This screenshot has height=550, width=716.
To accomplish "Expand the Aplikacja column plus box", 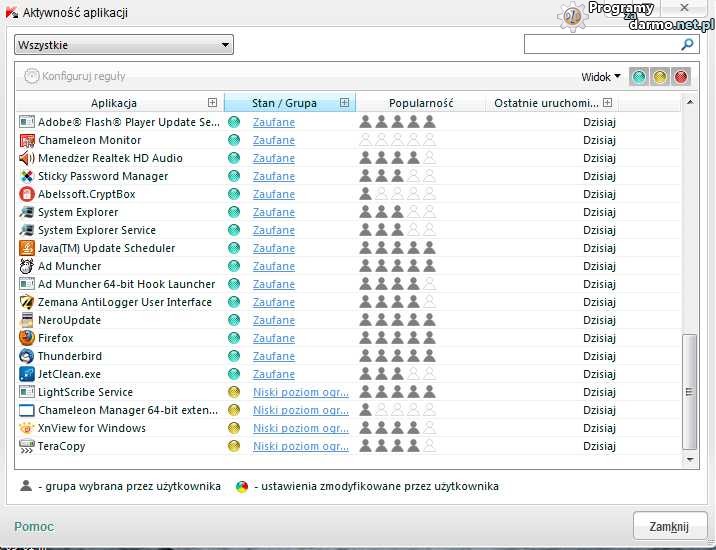I will point(212,103).
